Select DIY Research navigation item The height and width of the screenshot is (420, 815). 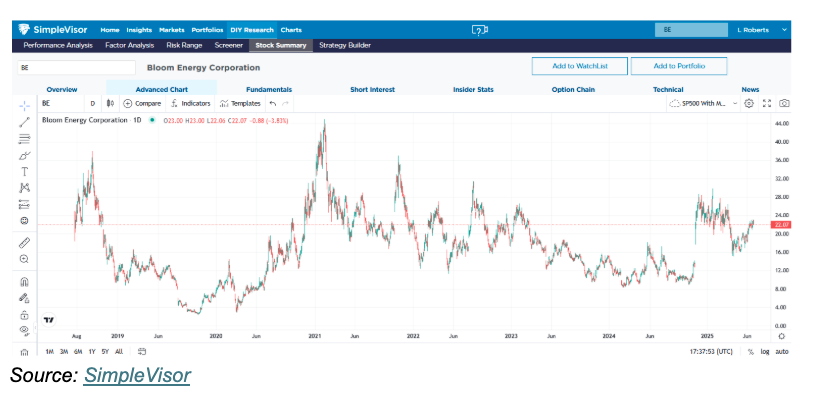pos(252,30)
